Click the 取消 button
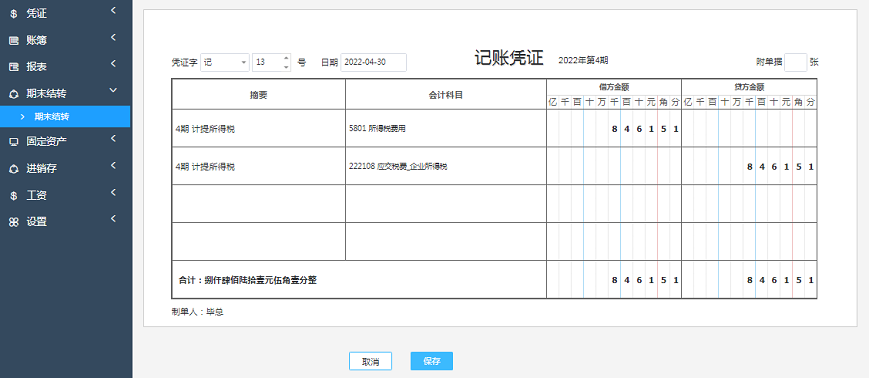This screenshot has height=378, width=869. tap(370, 361)
